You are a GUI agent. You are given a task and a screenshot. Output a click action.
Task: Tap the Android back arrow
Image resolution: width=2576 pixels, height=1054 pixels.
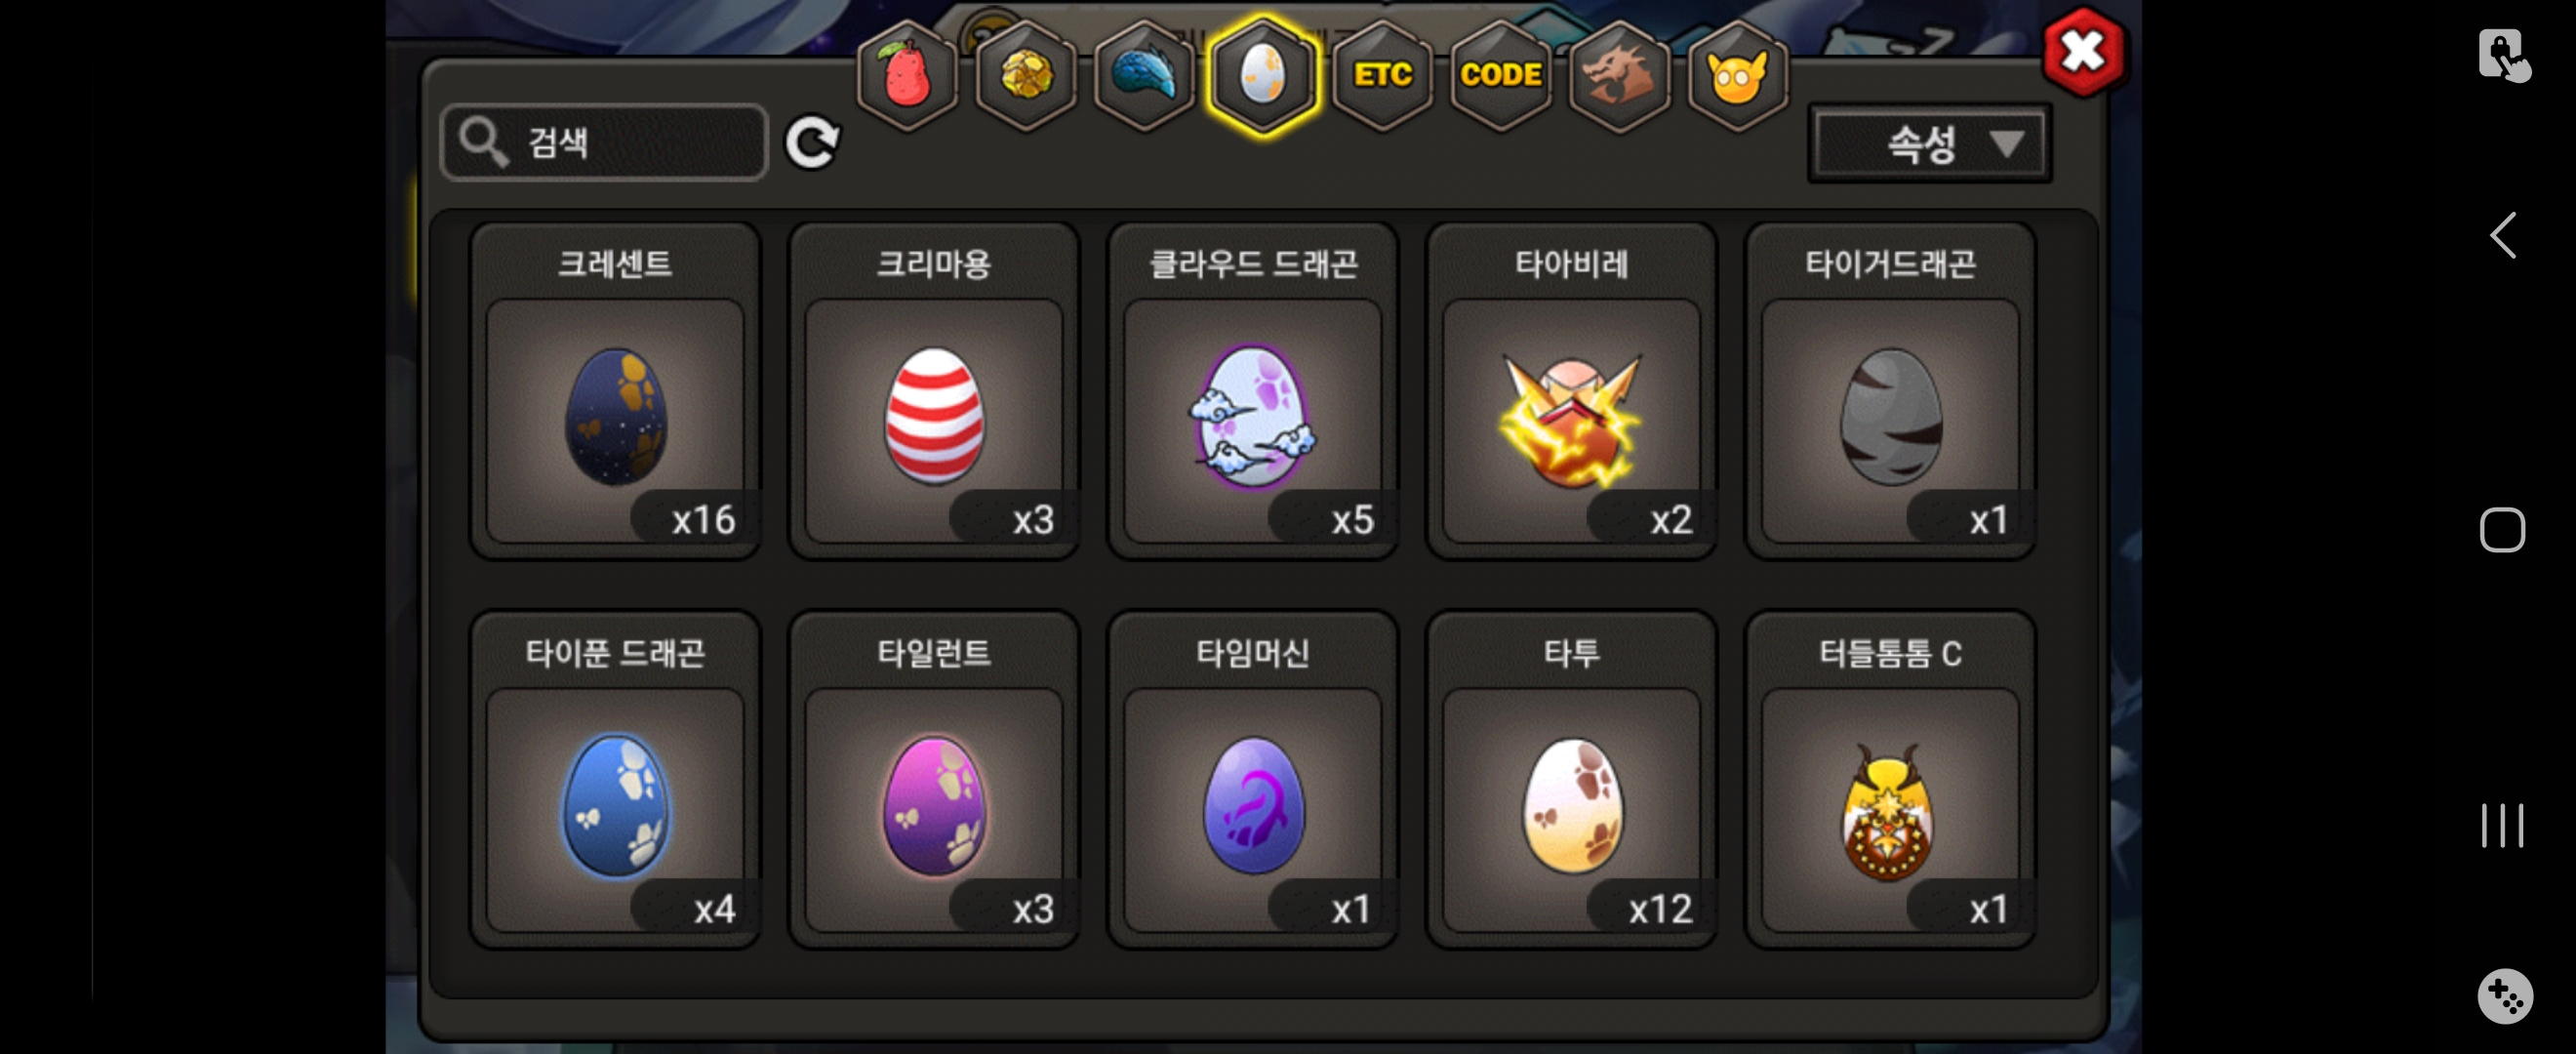tap(2502, 236)
